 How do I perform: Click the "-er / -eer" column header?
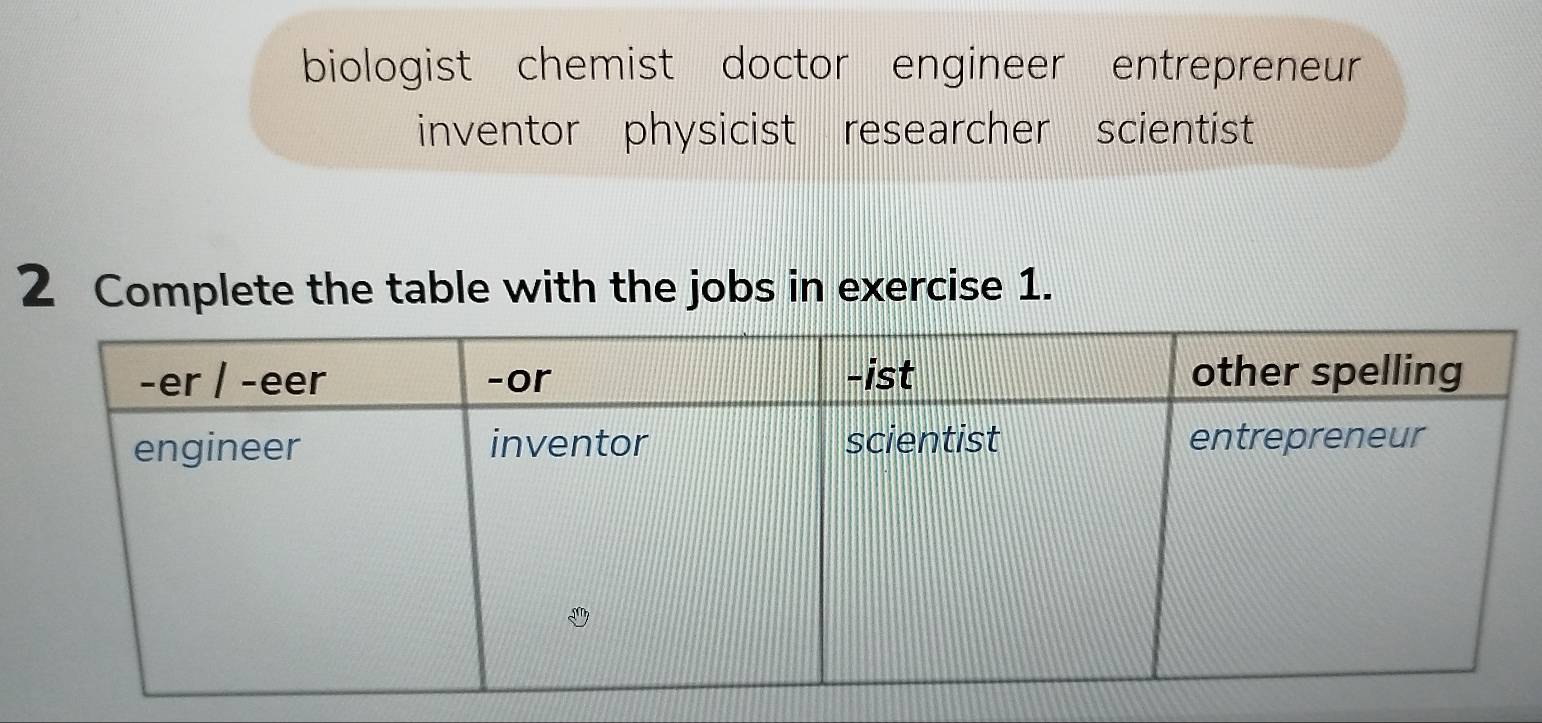(235, 381)
